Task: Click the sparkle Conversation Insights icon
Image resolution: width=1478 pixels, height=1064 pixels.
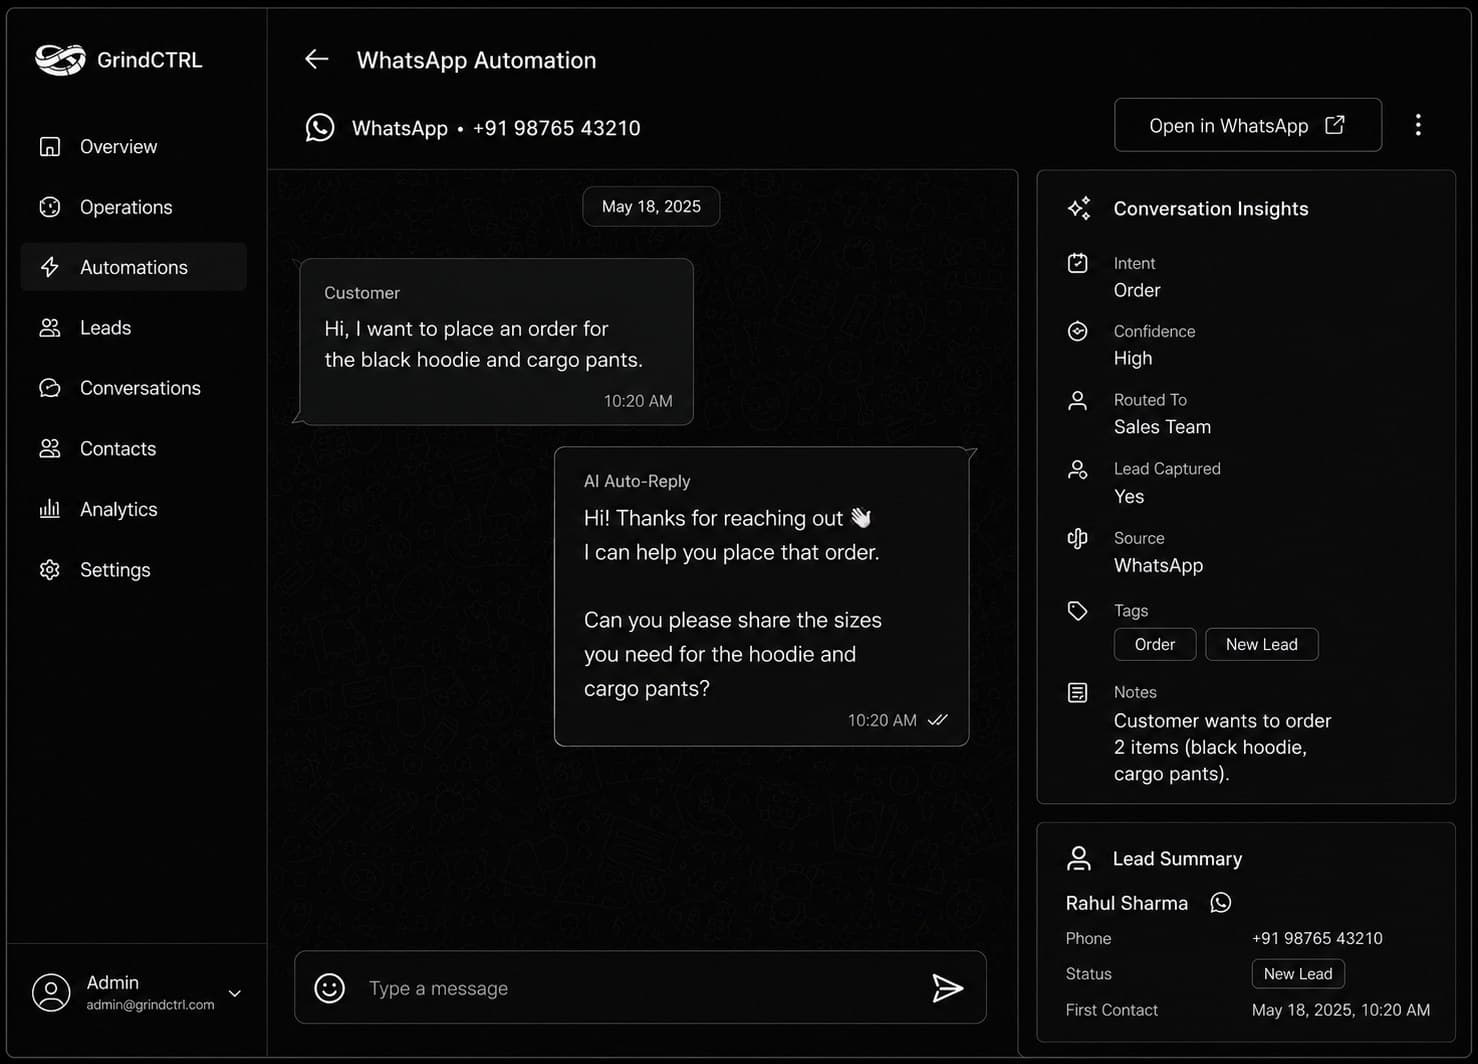Action: click(x=1079, y=208)
